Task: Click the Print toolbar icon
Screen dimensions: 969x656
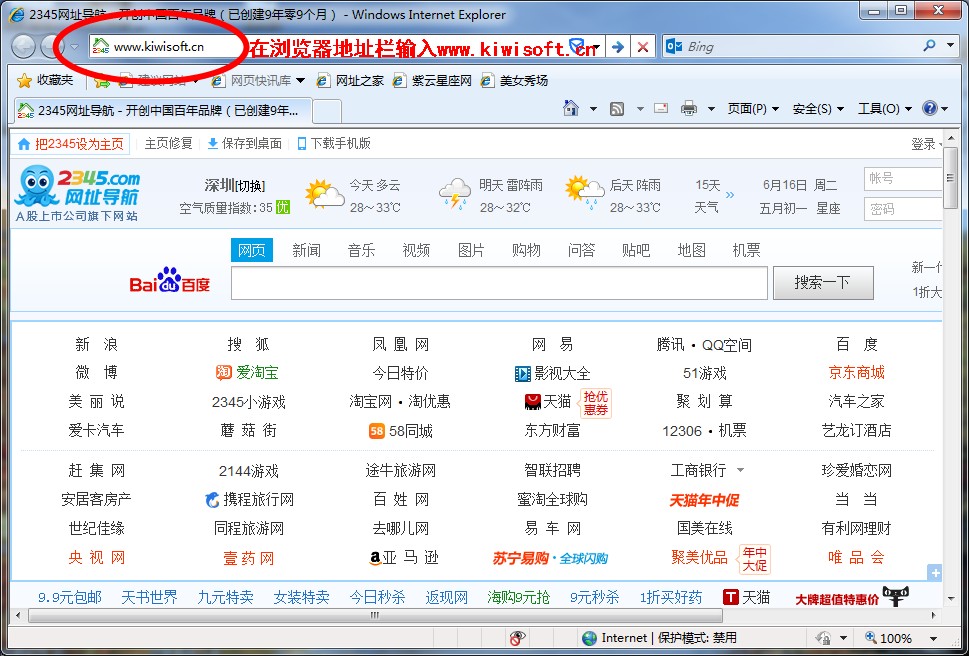Action: coord(688,109)
